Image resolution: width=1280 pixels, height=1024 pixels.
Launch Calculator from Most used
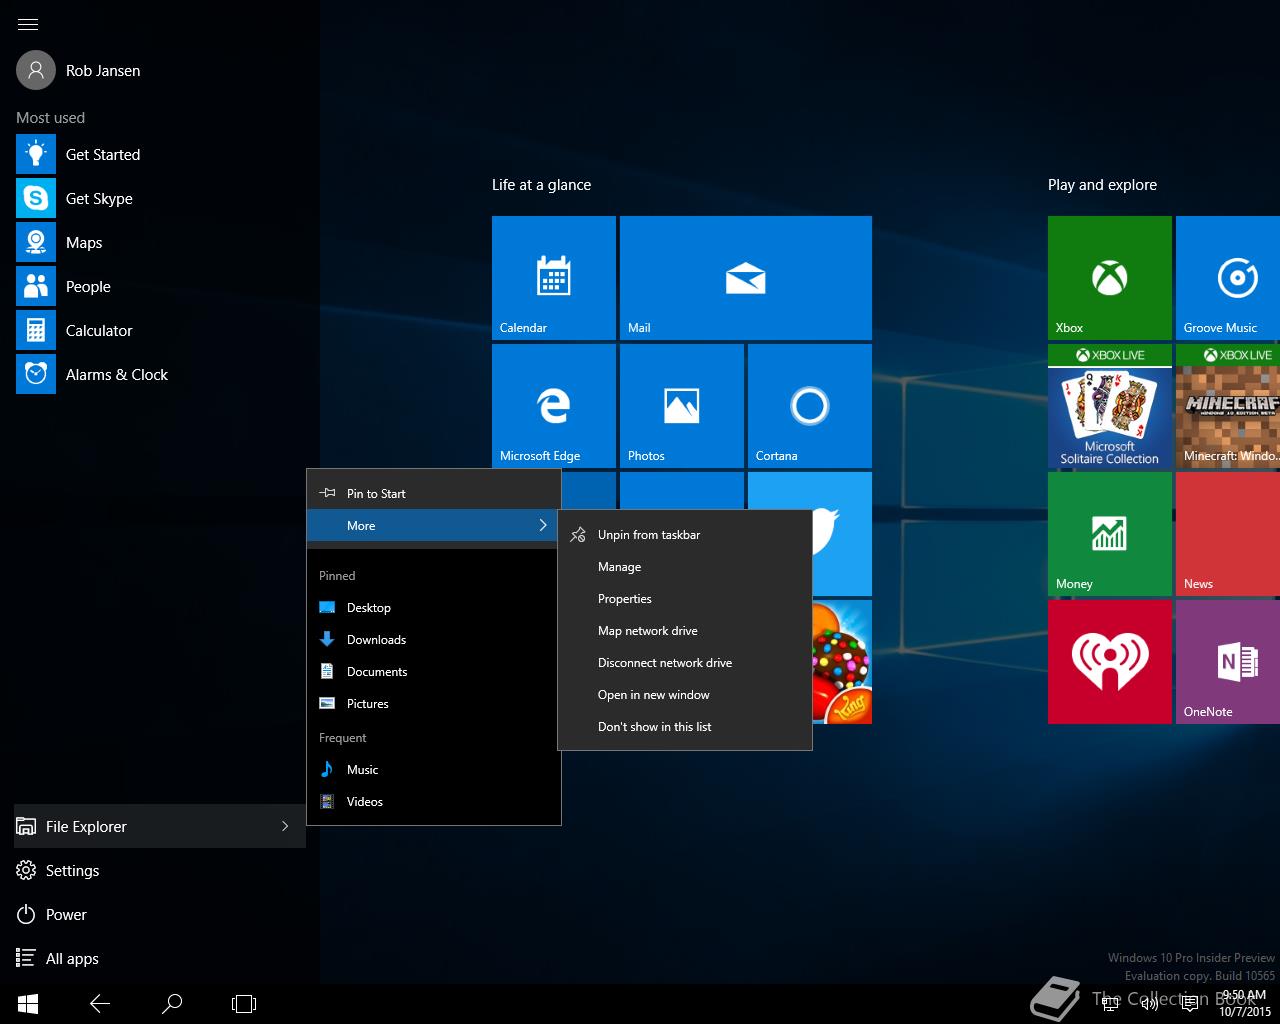click(x=99, y=330)
